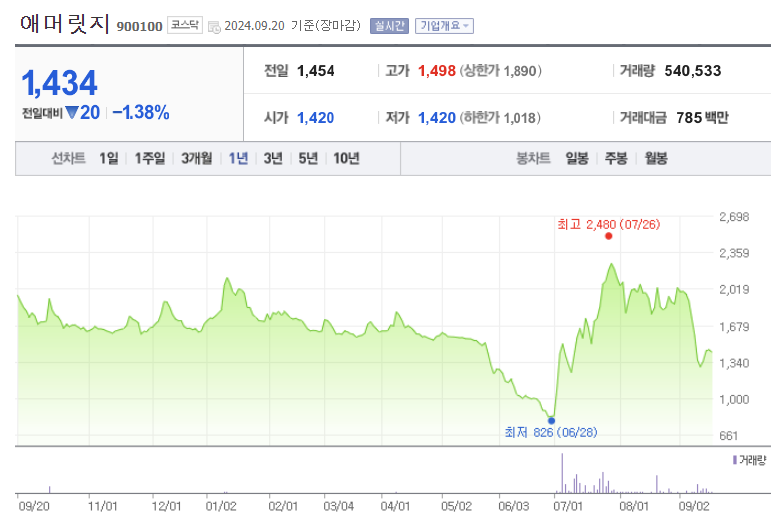Click the 07/01 date axis label

[568, 506]
